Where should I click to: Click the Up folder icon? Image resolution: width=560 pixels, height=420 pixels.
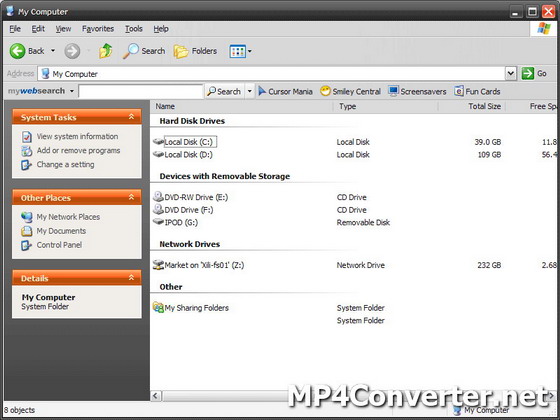tap(106, 51)
